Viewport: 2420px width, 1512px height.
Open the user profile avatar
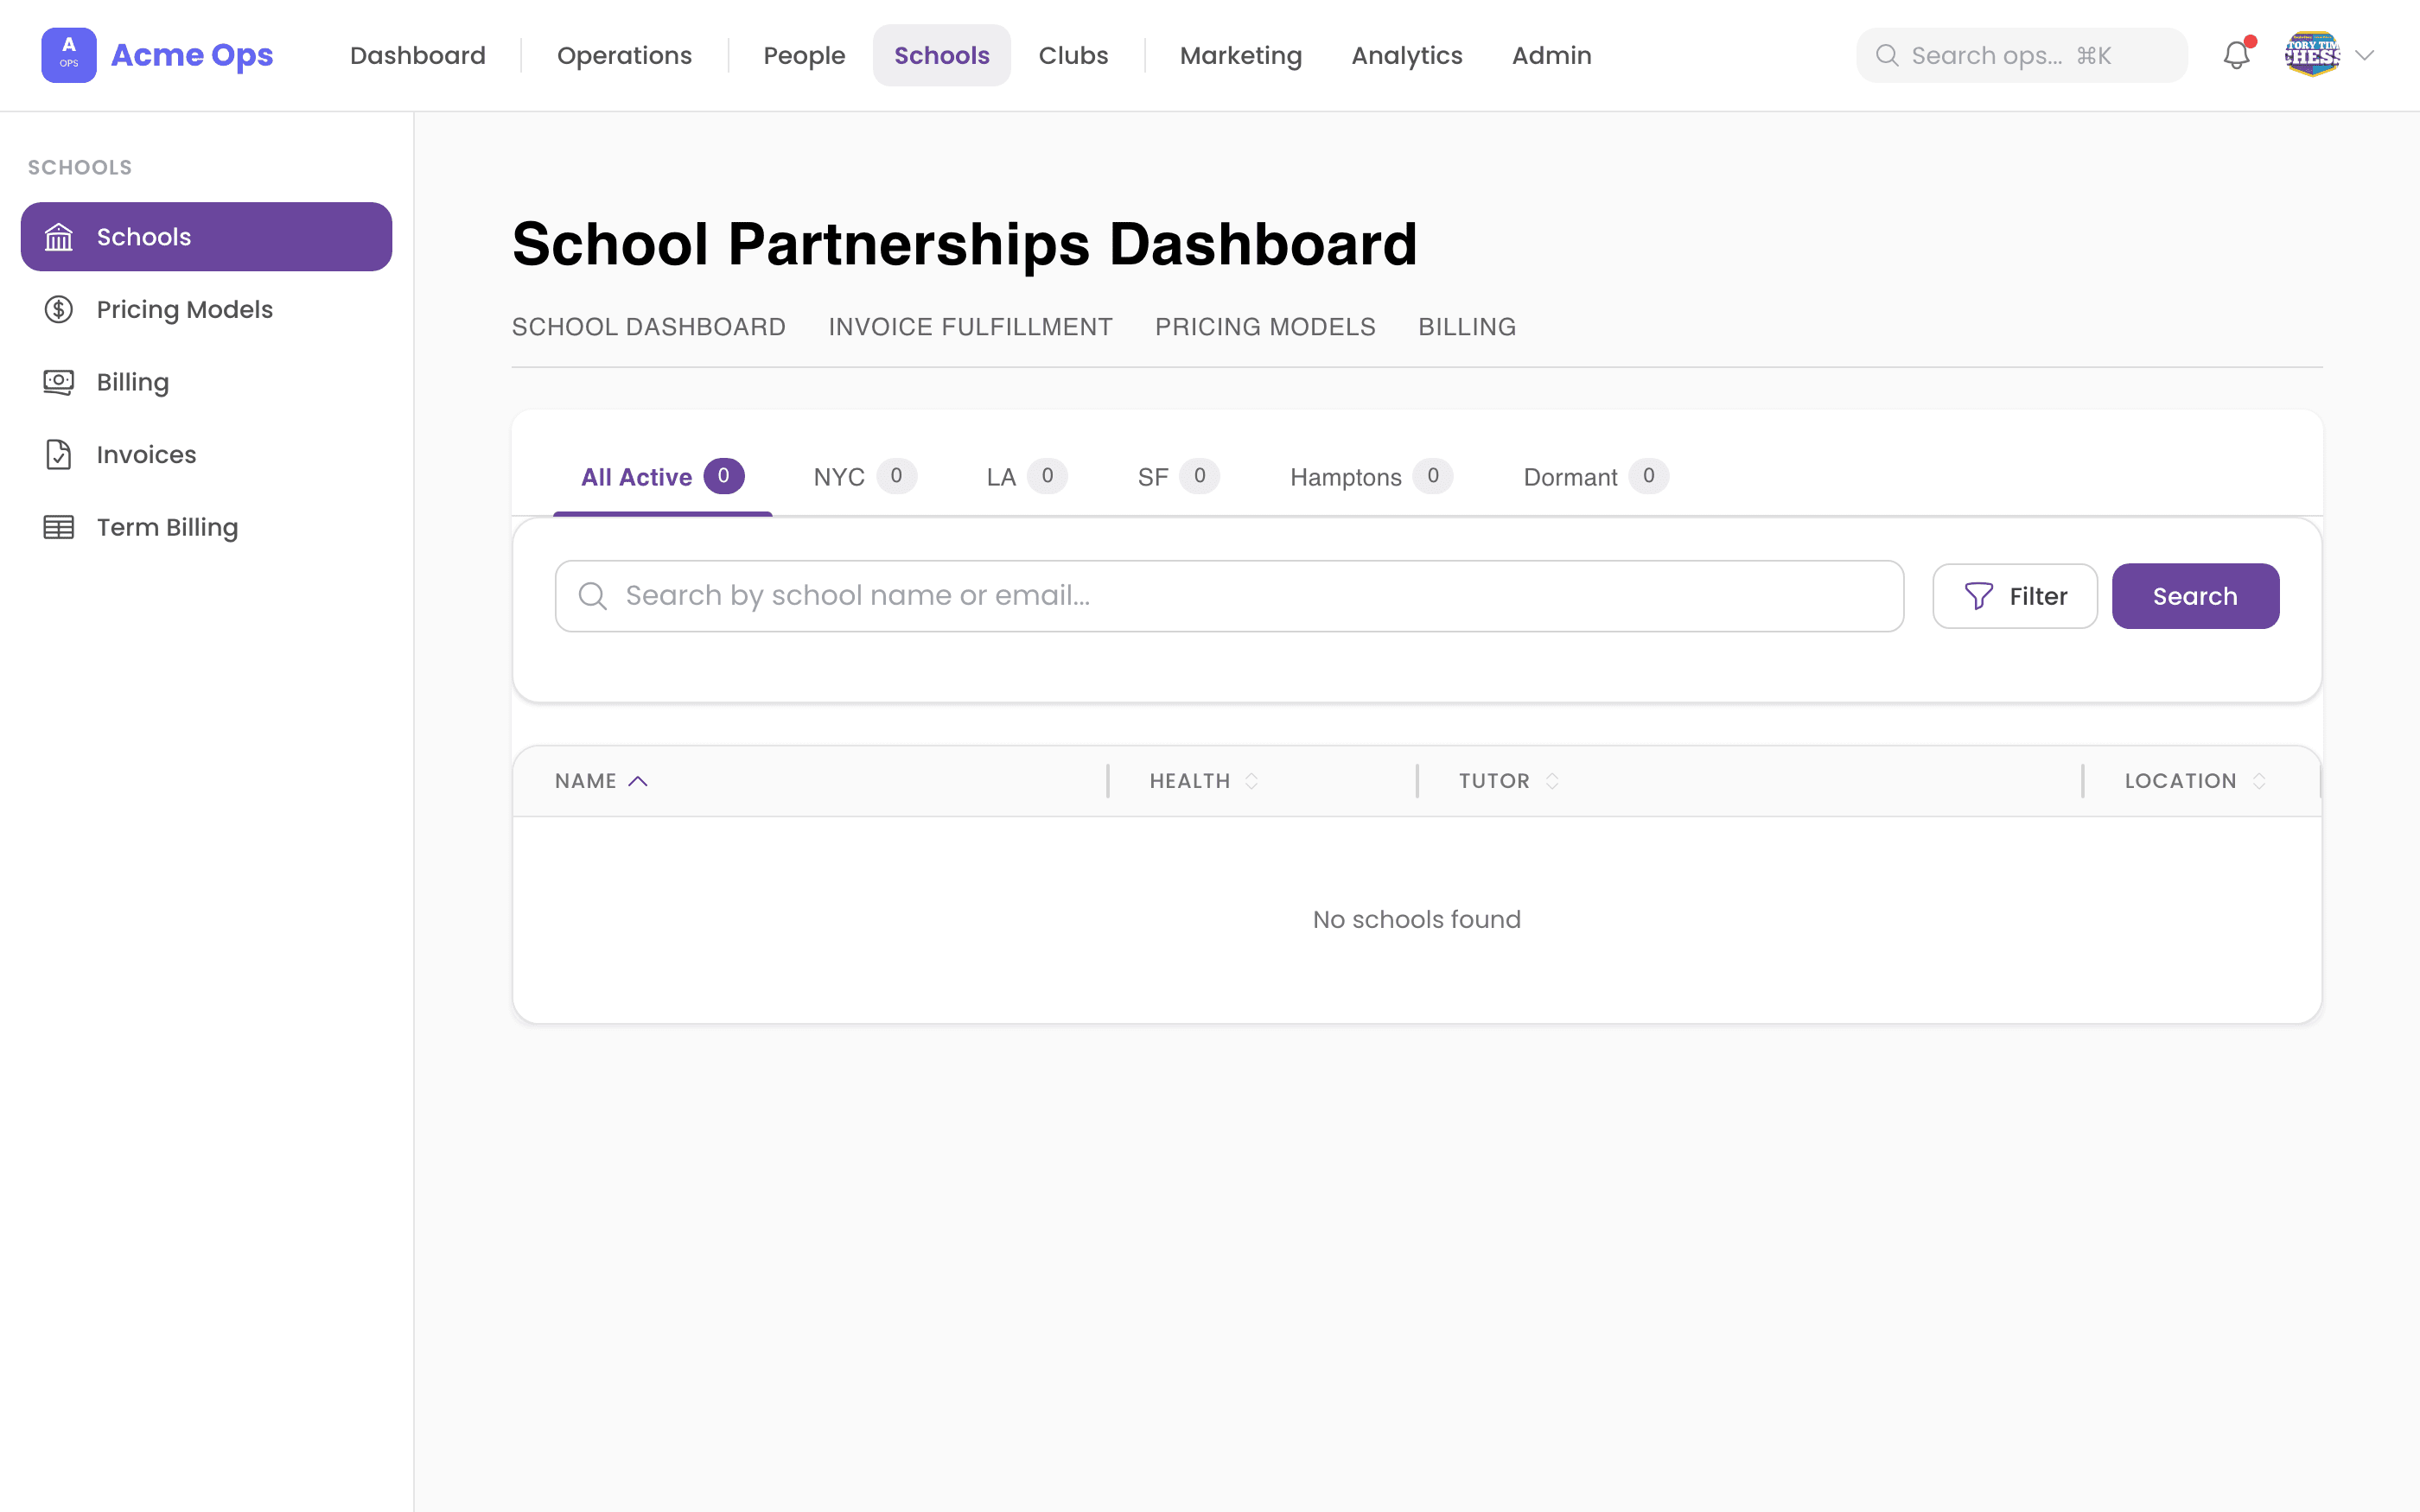[x=2312, y=54]
